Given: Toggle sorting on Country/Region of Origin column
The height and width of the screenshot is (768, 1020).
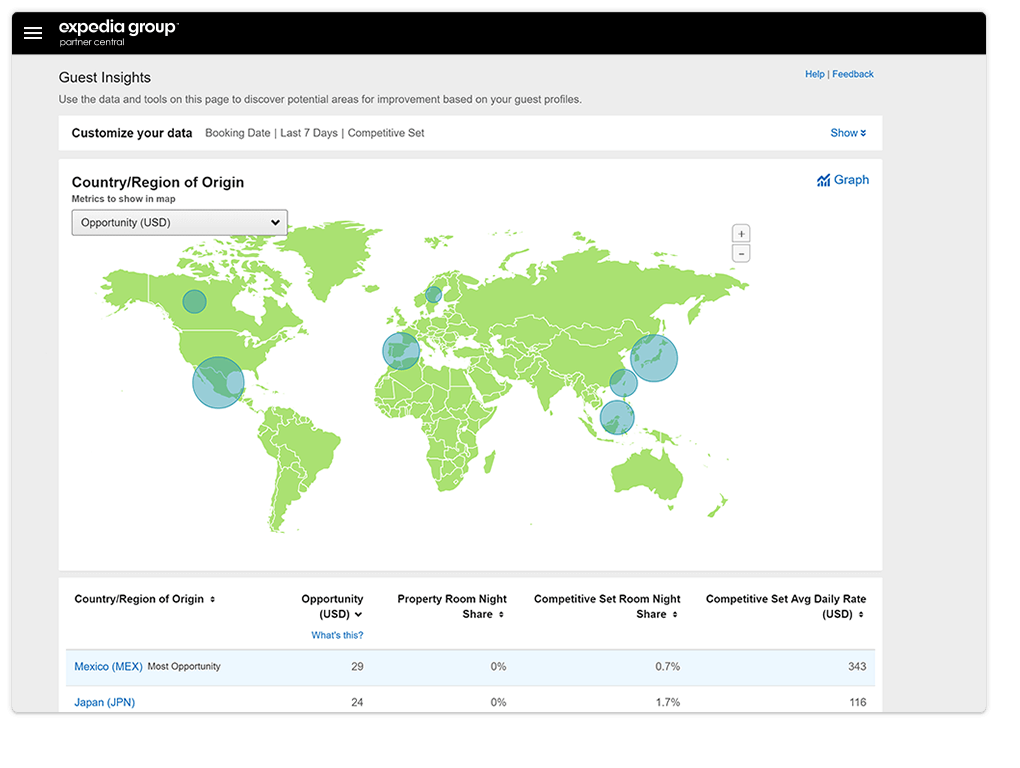Looking at the screenshot, I should pyautogui.click(x=214, y=598).
